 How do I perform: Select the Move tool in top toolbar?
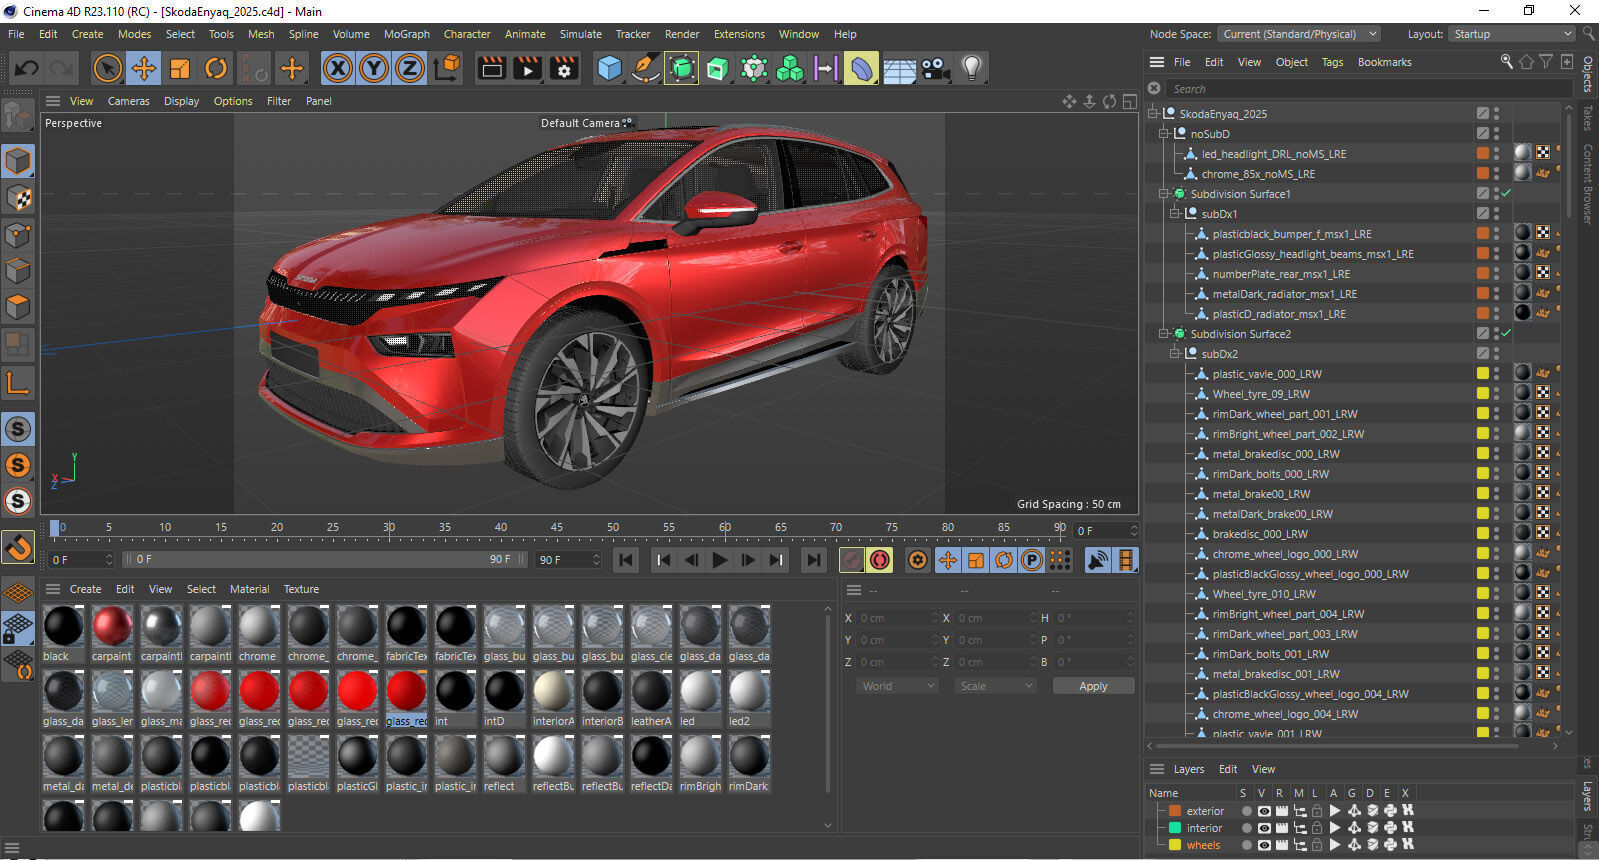(144, 68)
